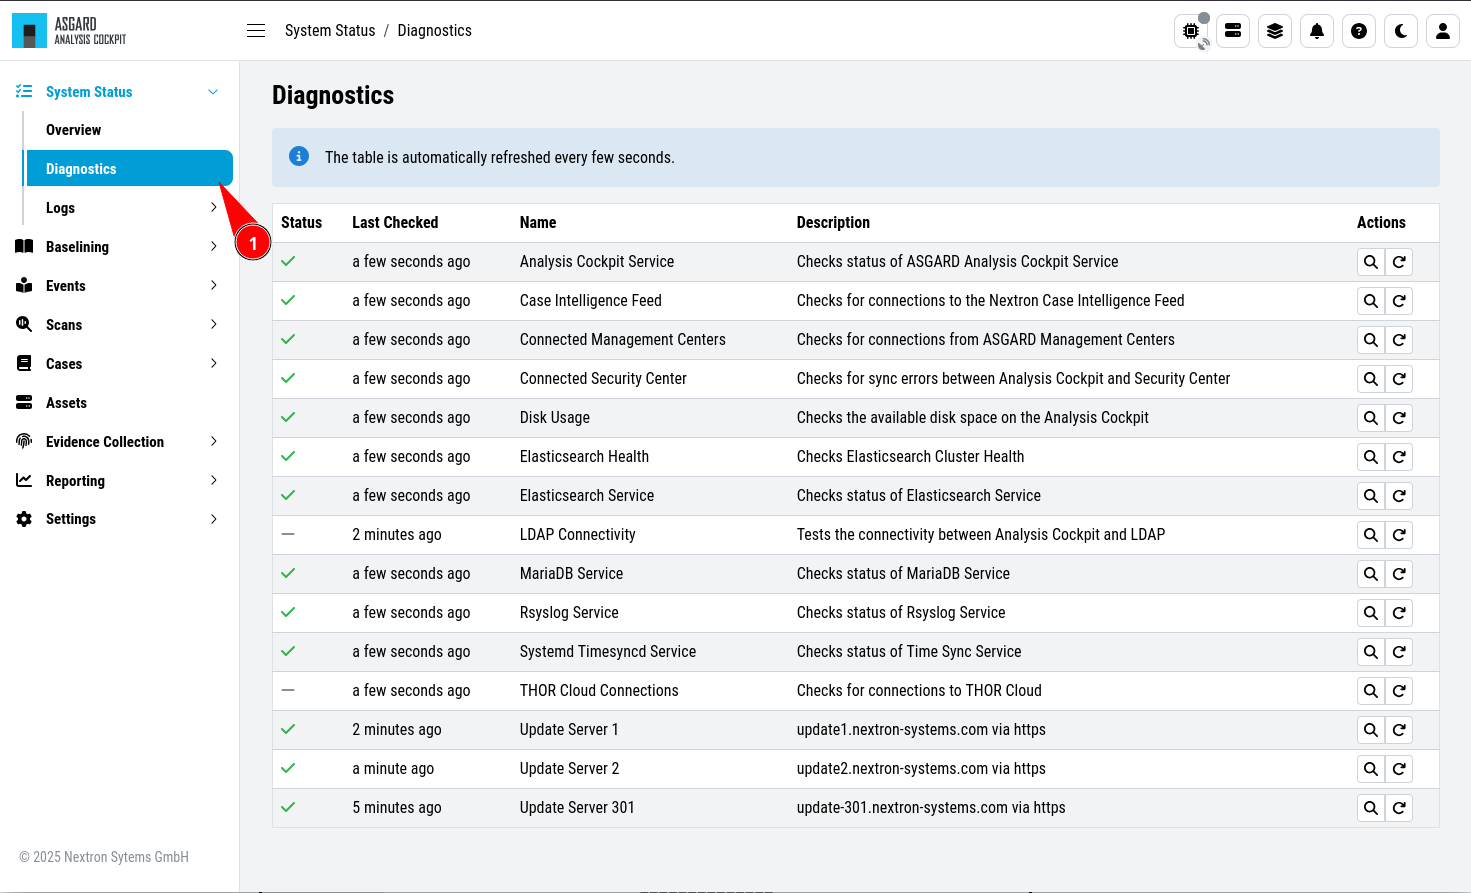Toggle dark mode moon icon
The height and width of the screenshot is (893, 1471).
(x=1401, y=31)
